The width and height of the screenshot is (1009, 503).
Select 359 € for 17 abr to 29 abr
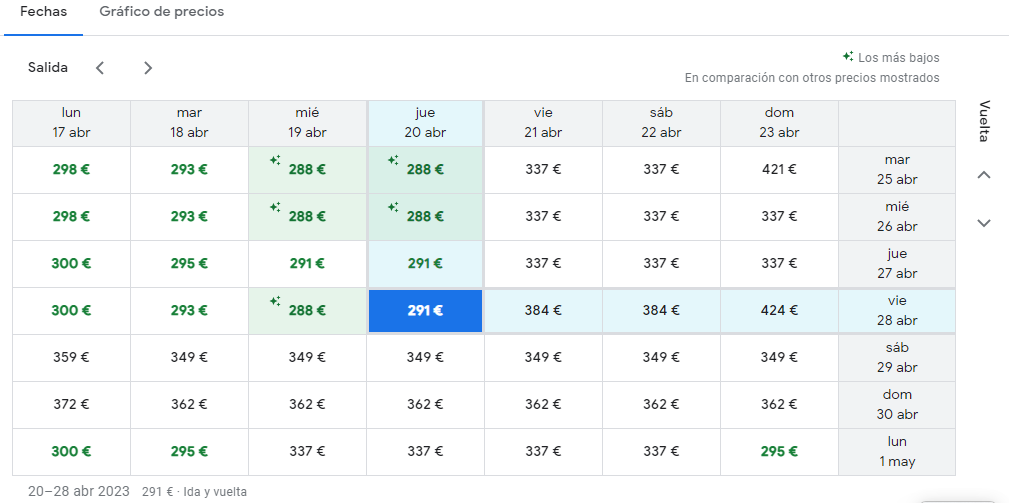pyautogui.click(x=71, y=358)
